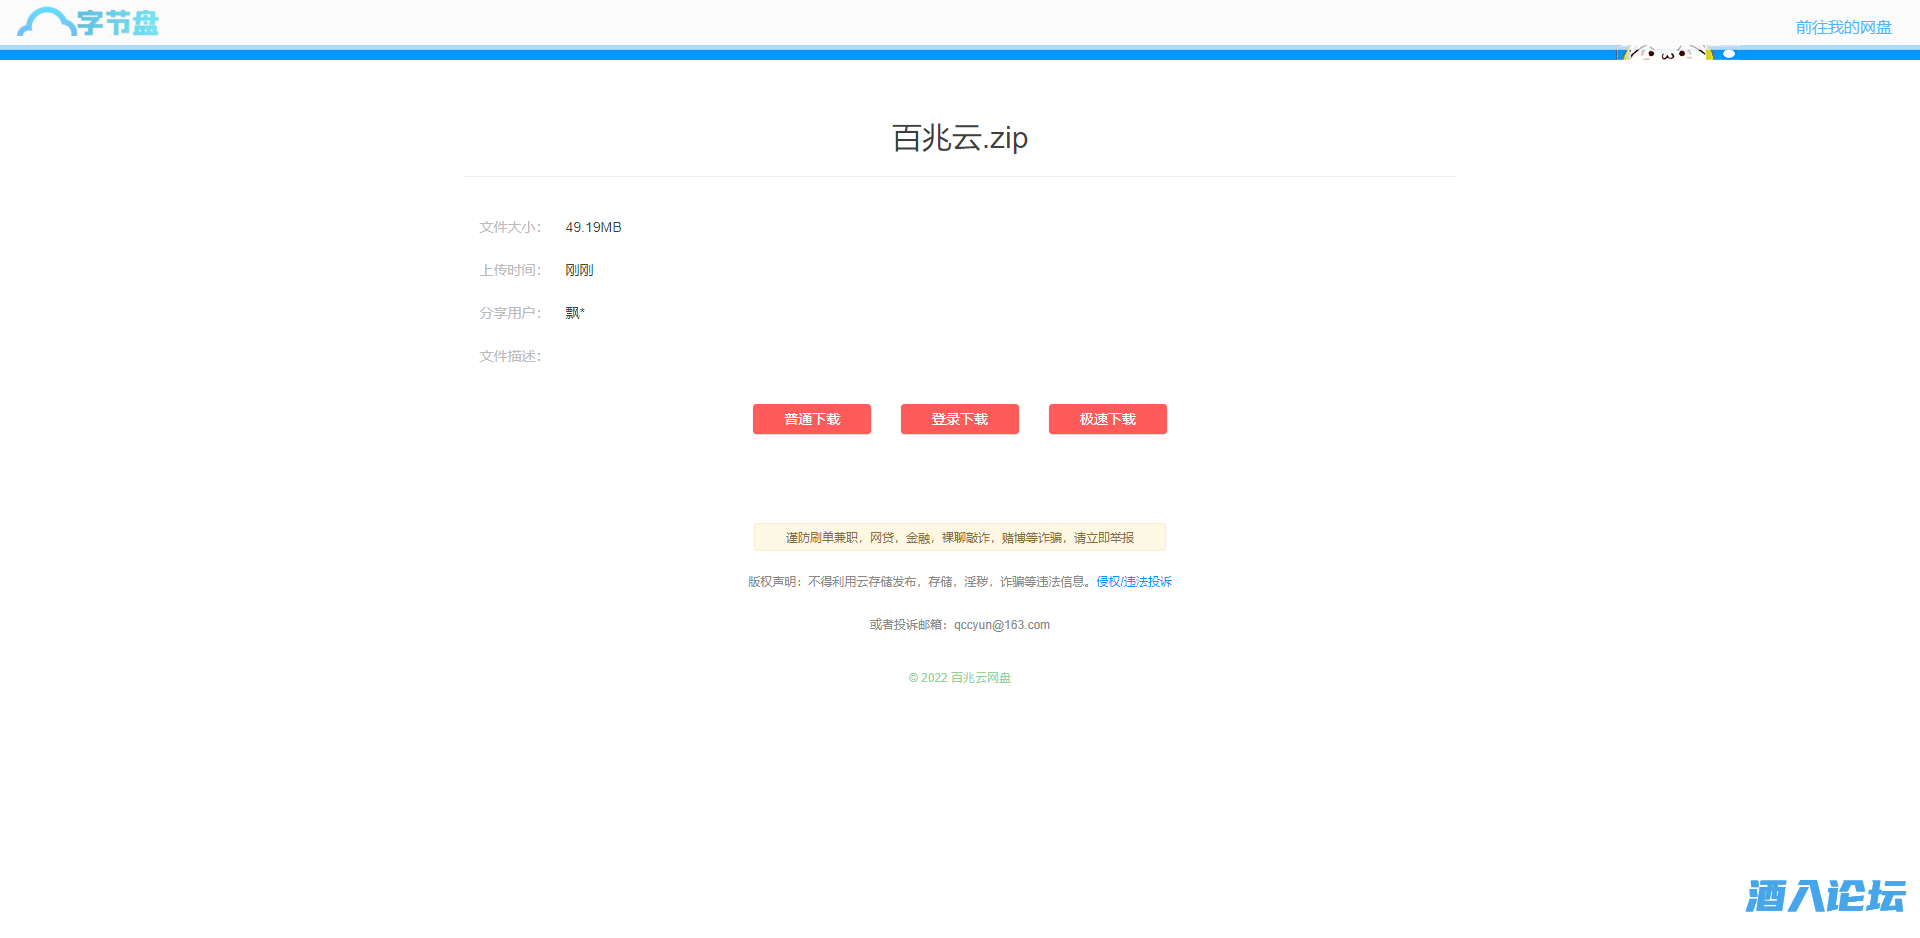Click the 文件描述 label
Screen dimensions: 1920x938
point(510,356)
